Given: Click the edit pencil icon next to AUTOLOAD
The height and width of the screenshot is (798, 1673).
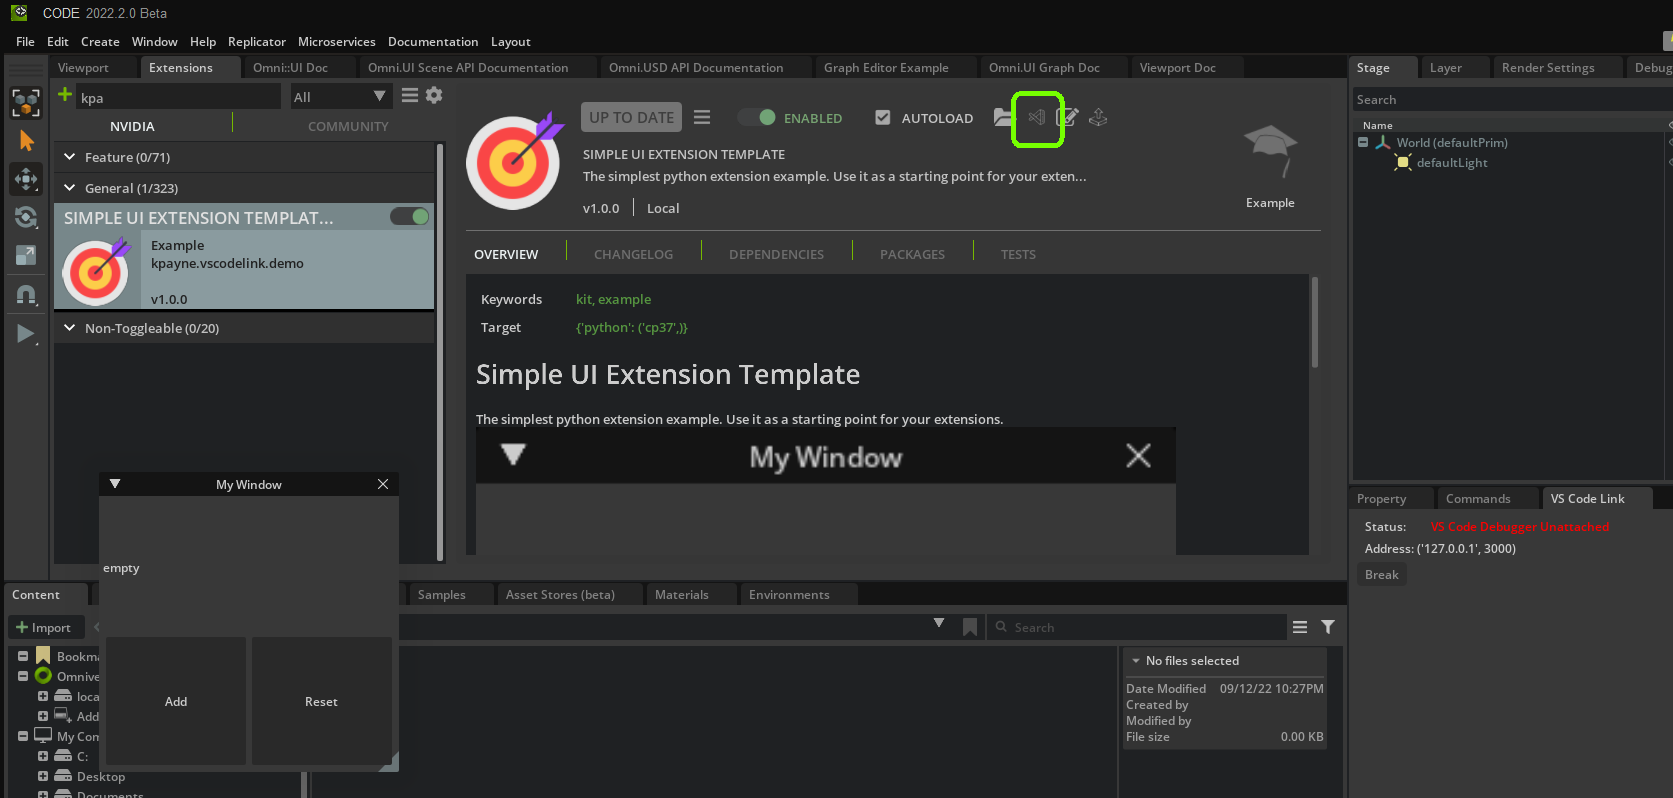Looking at the screenshot, I should tap(1068, 117).
